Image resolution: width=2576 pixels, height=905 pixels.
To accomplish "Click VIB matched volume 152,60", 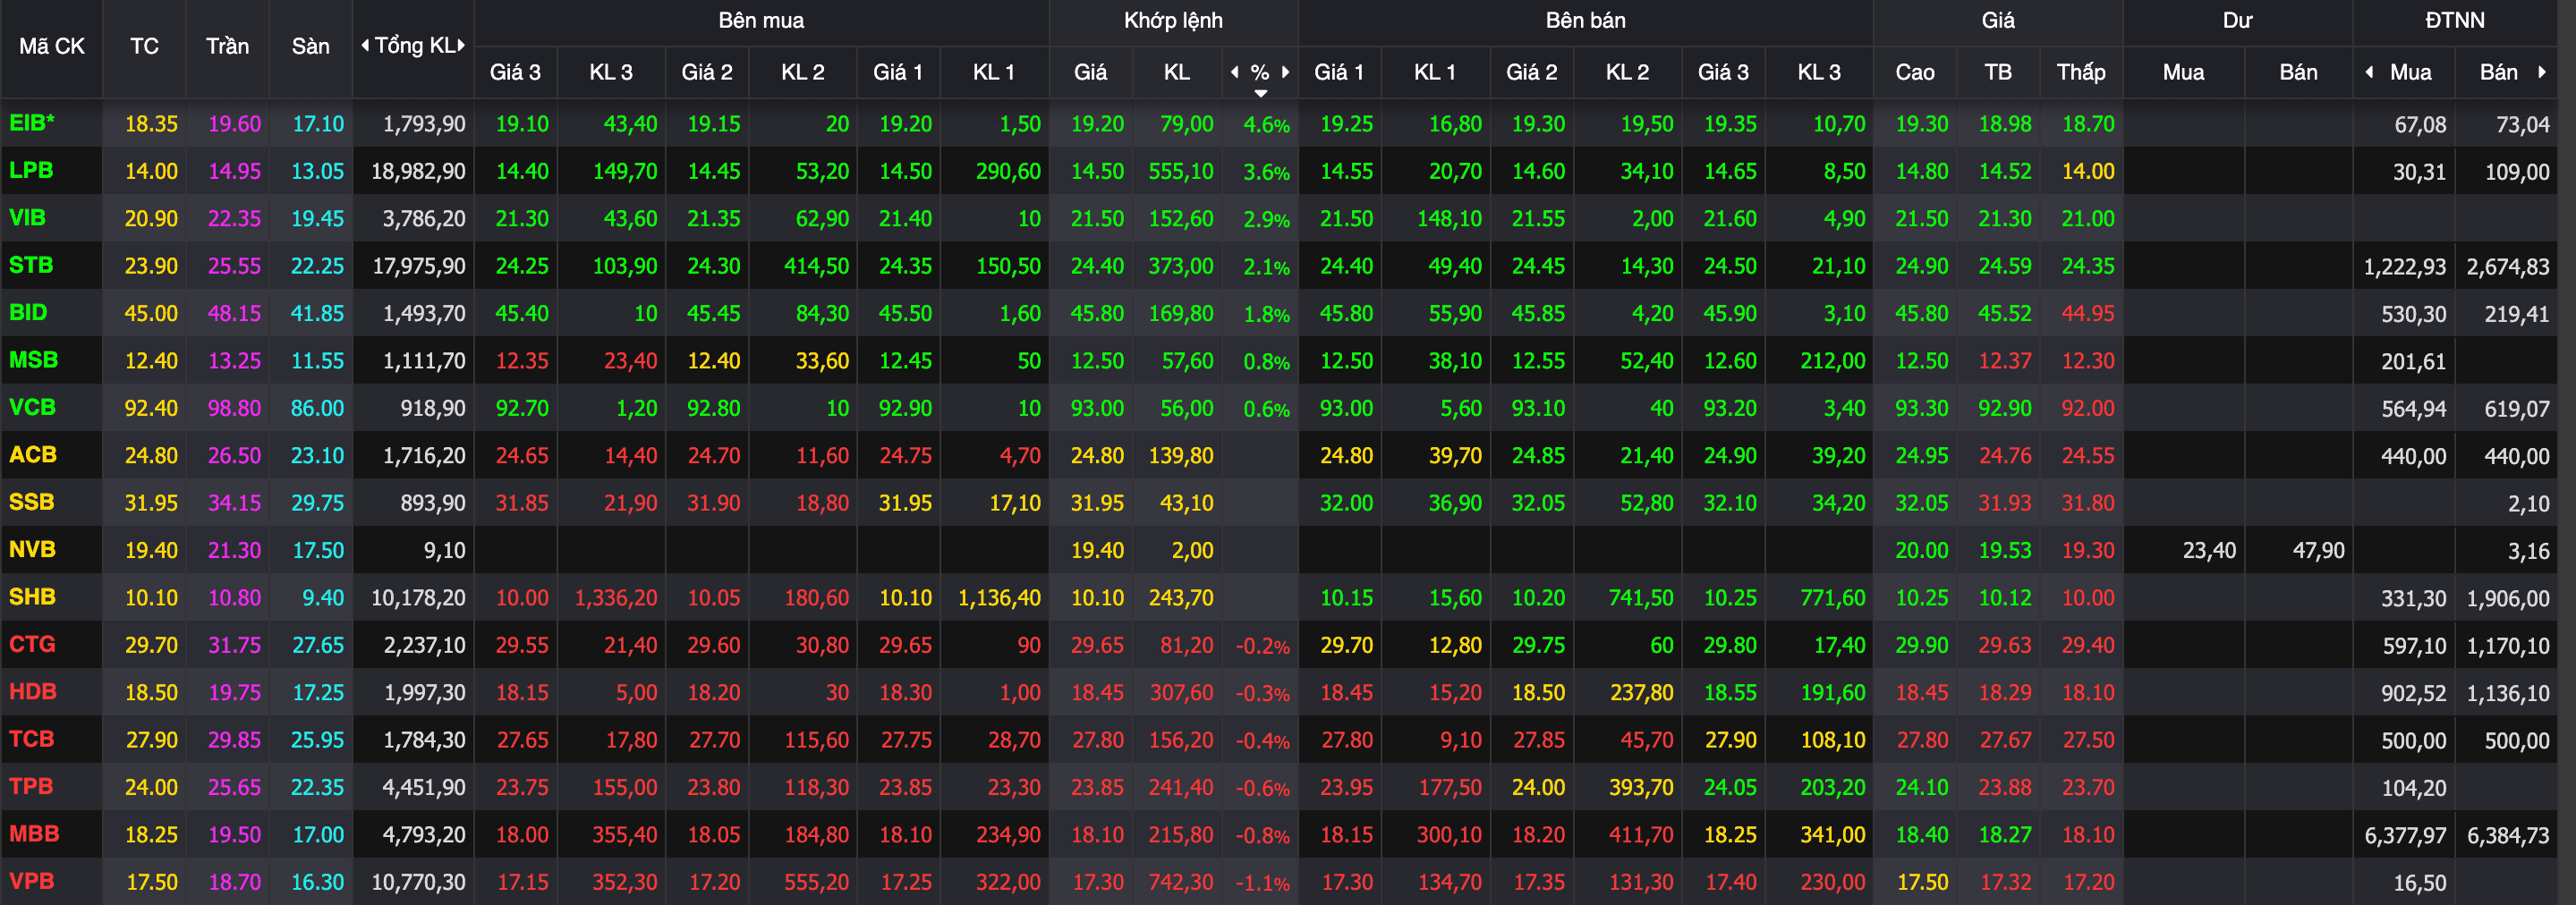I will click(1180, 218).
